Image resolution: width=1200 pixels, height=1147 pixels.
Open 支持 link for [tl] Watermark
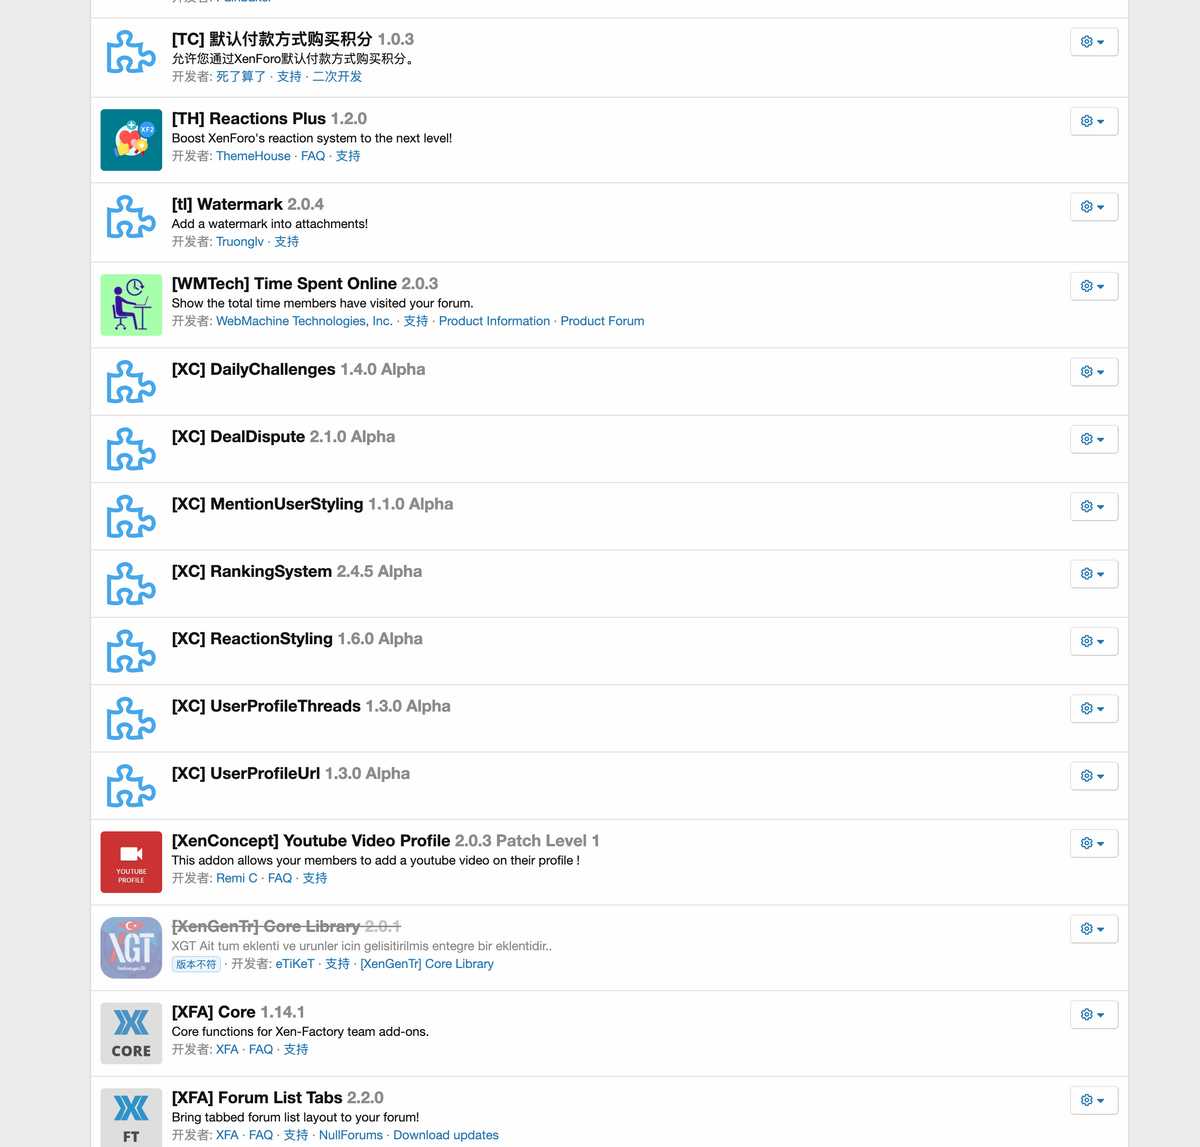click(287, 242)
